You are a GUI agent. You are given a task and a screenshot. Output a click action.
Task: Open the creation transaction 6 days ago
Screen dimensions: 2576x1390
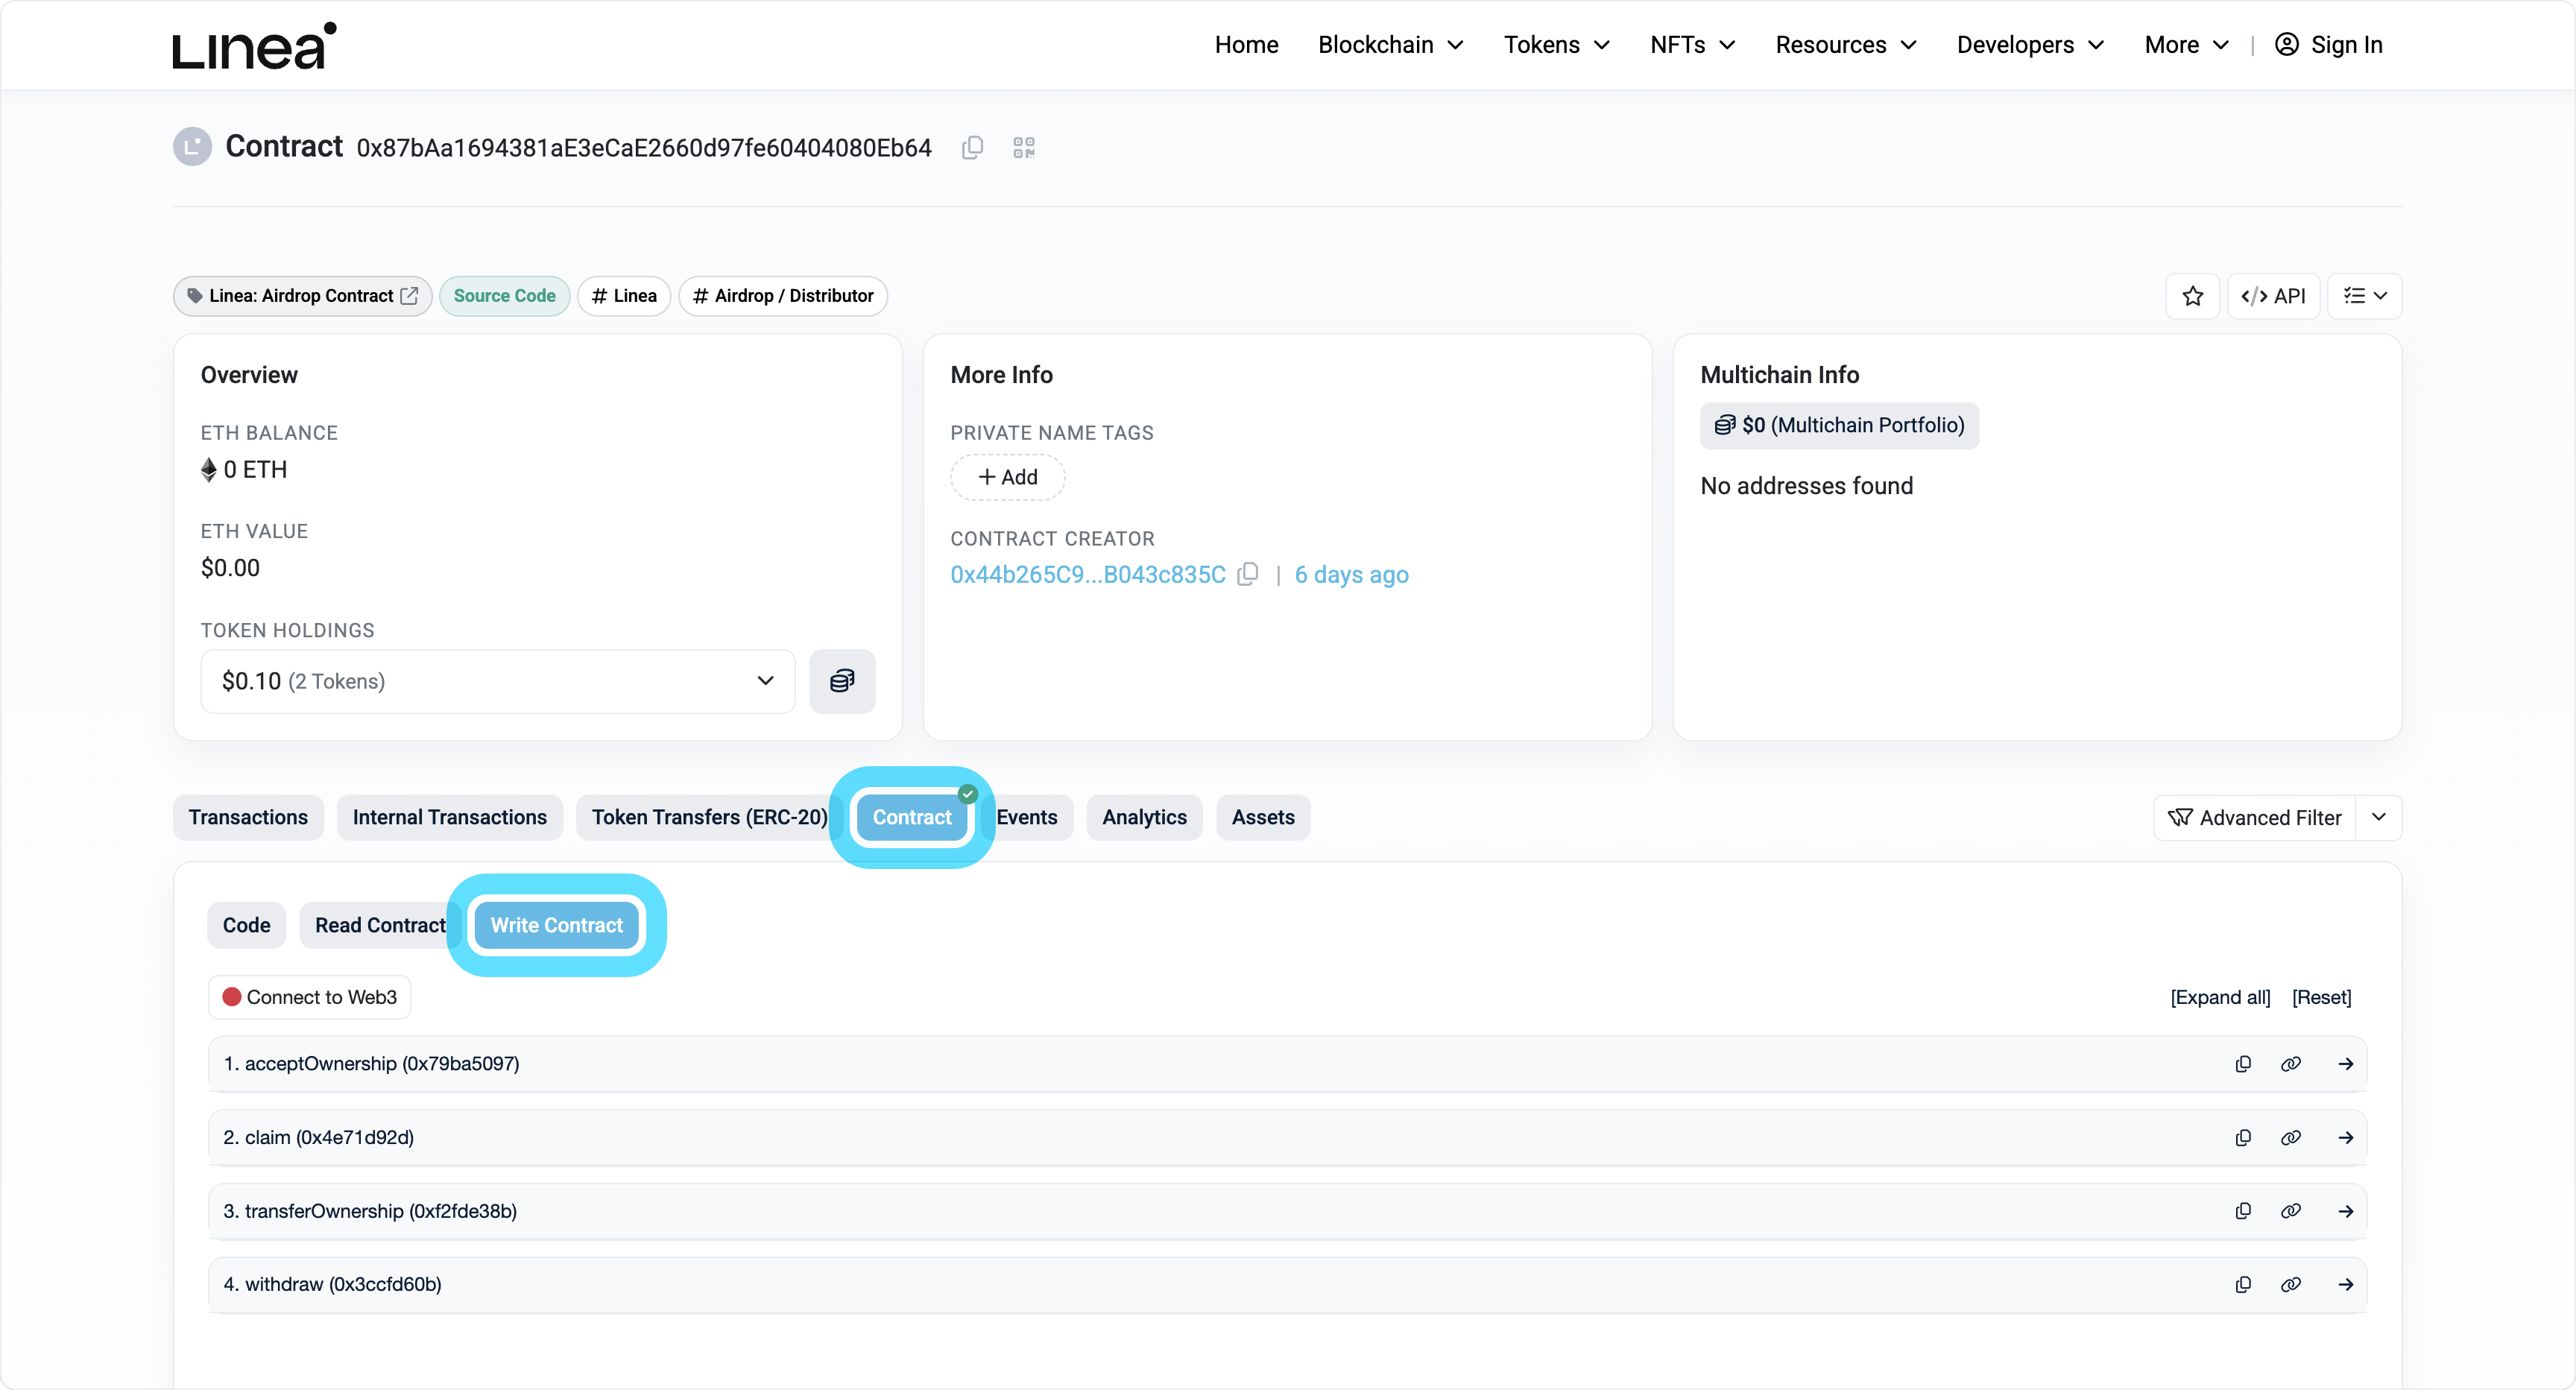click(1351, 575)
